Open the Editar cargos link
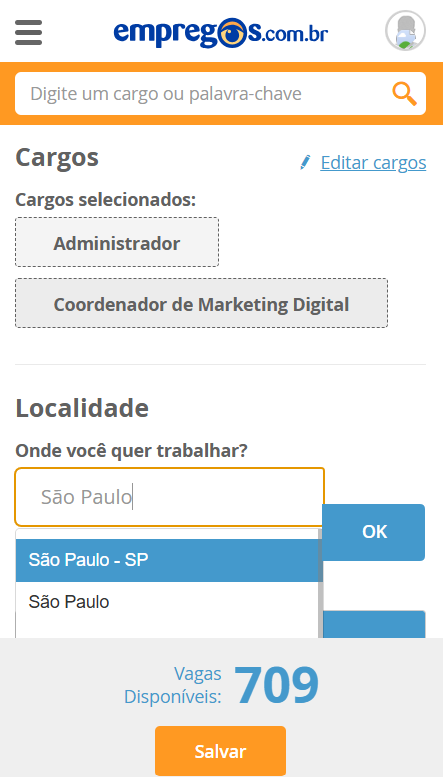The image size is (443, 777). pyautogui.click(x=373, y=163)
